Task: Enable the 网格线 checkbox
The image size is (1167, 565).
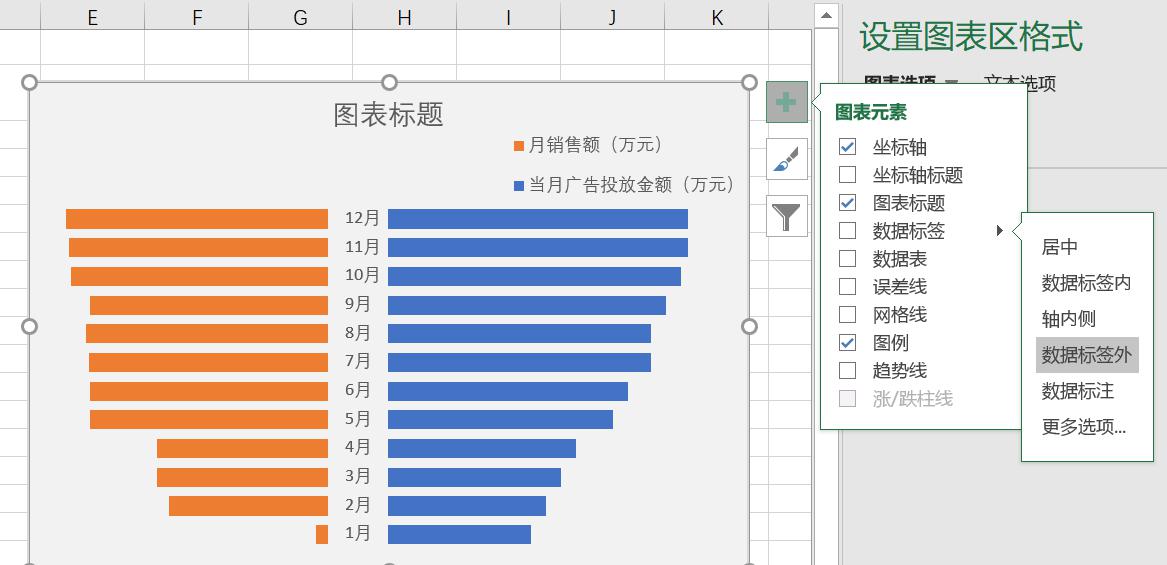Action: click(847, 314)
